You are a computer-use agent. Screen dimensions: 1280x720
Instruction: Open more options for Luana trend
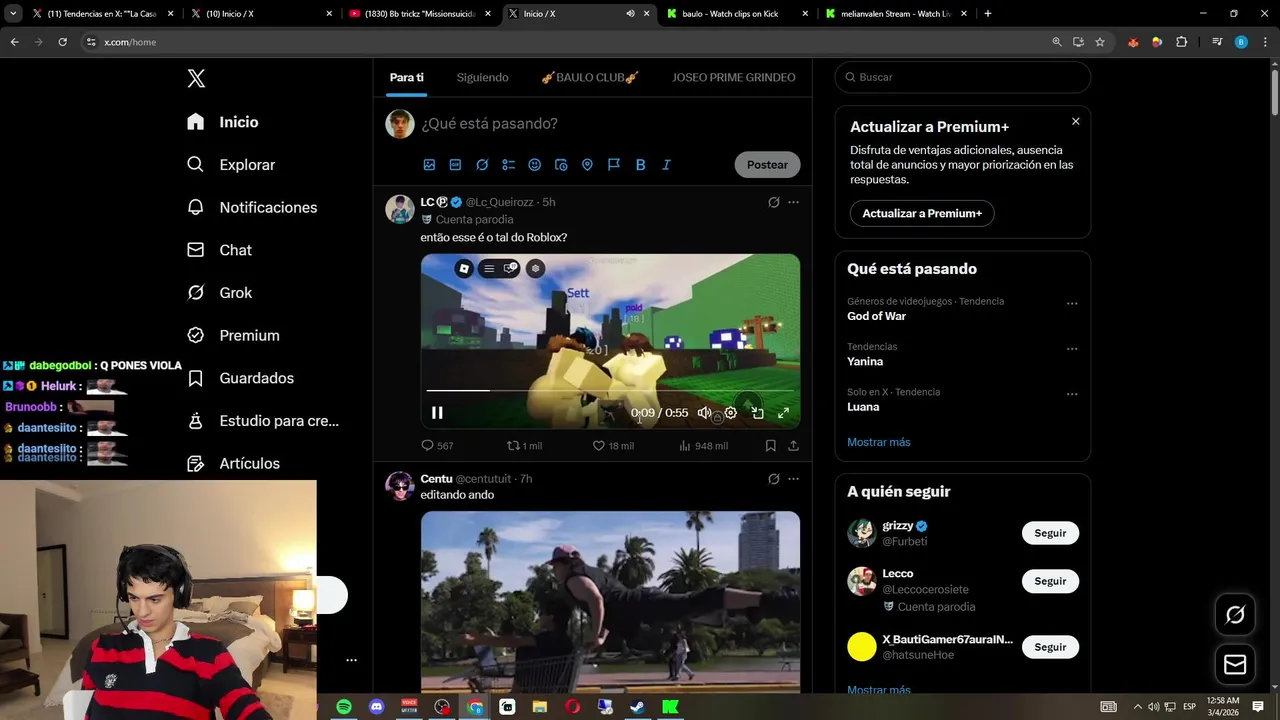(1072, 394)
